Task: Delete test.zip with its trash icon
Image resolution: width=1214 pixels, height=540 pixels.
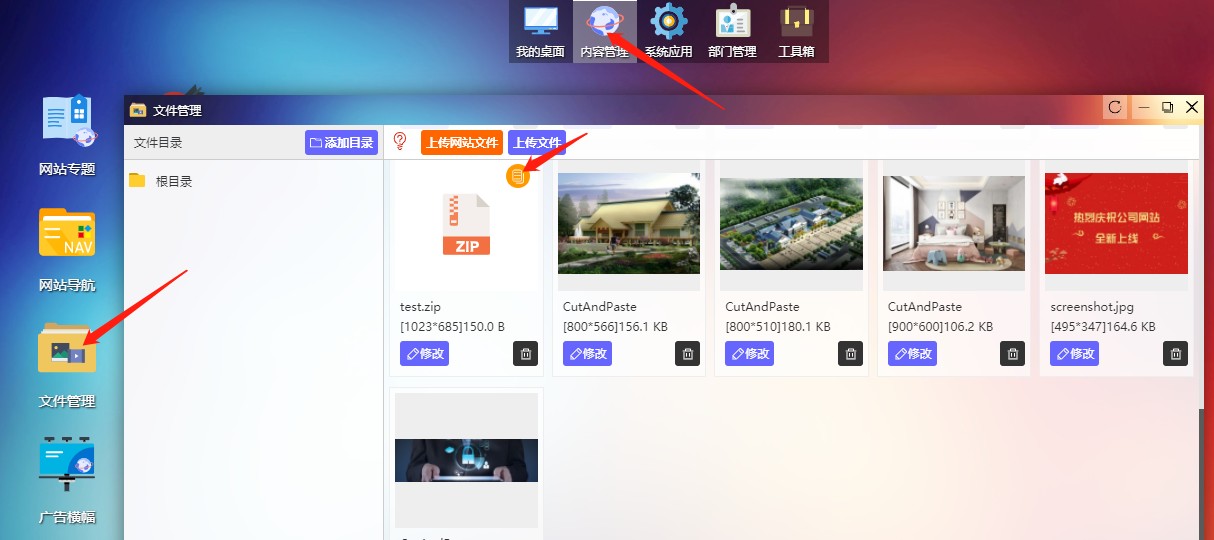Action: [x=525, y=353]
